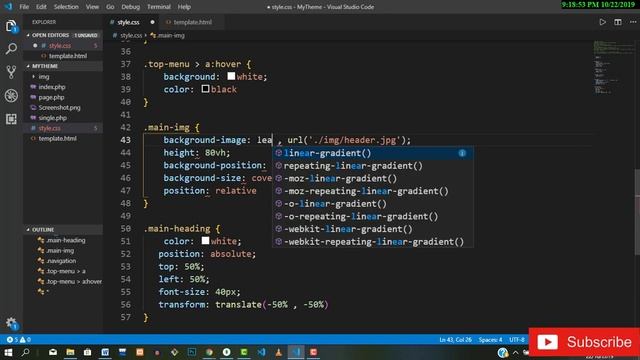The width and height of the screenshot is (640, 360).
Task: Open the Edit menu
Action: coord(41,7)
